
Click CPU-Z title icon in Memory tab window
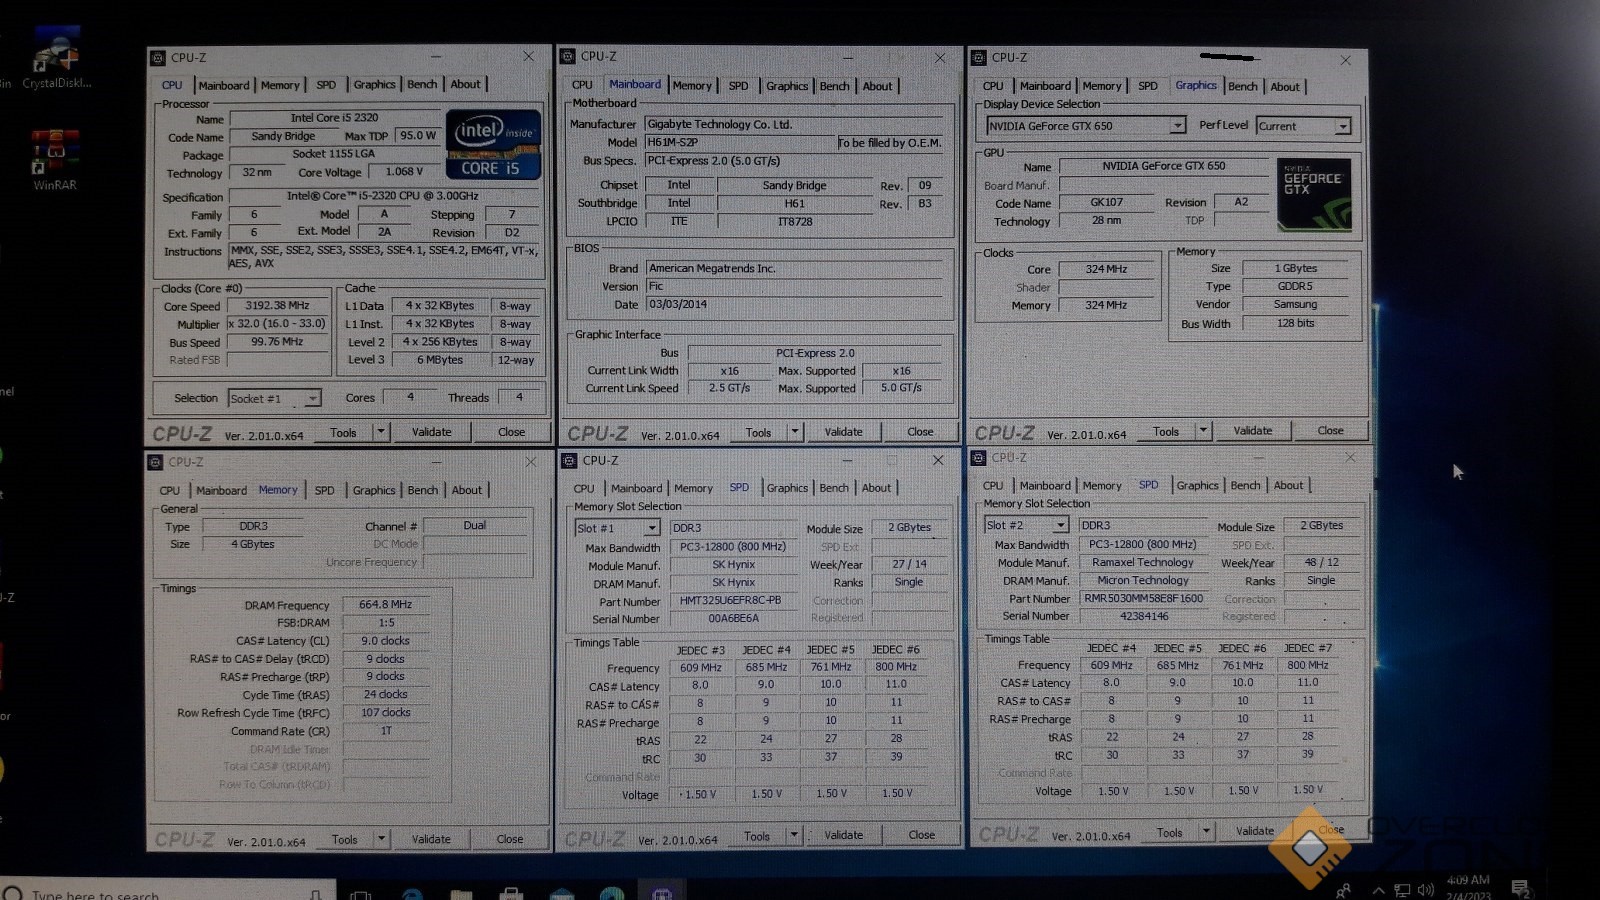155,462
